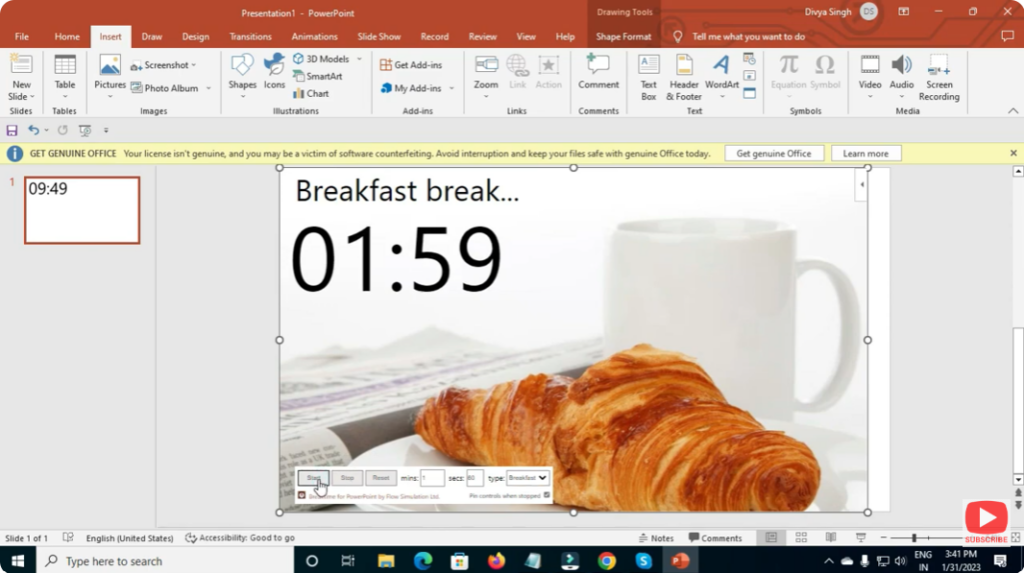Open Tell me search lightbulb
1024x573 pixels.
pyautogui.click(x=678, y=37)
